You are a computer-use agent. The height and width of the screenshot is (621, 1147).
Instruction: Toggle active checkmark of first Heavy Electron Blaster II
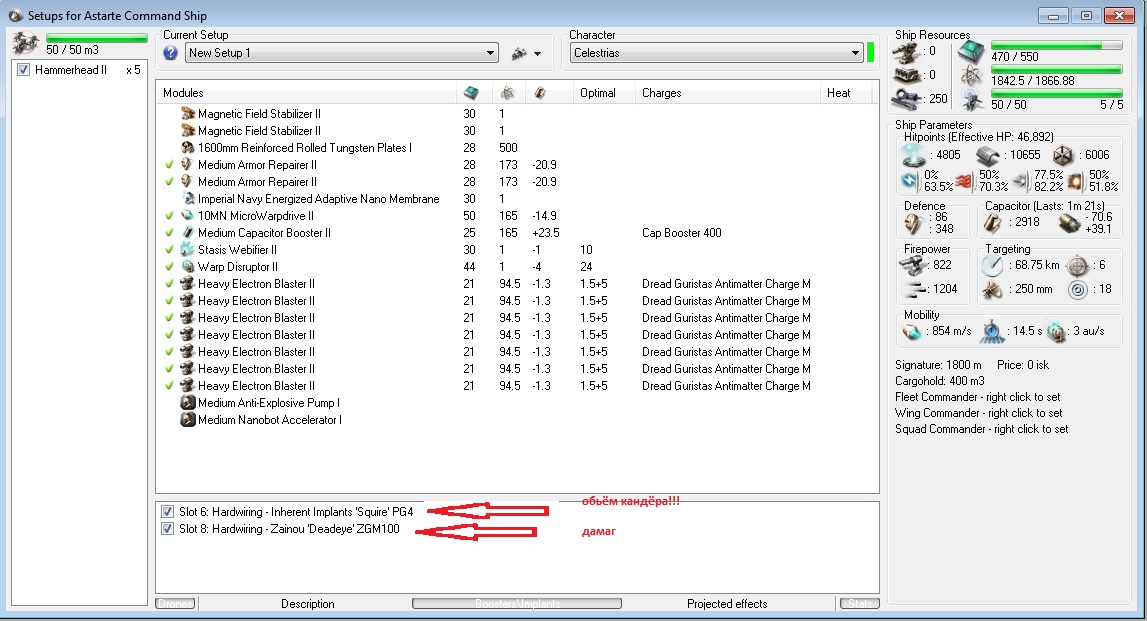170,284
